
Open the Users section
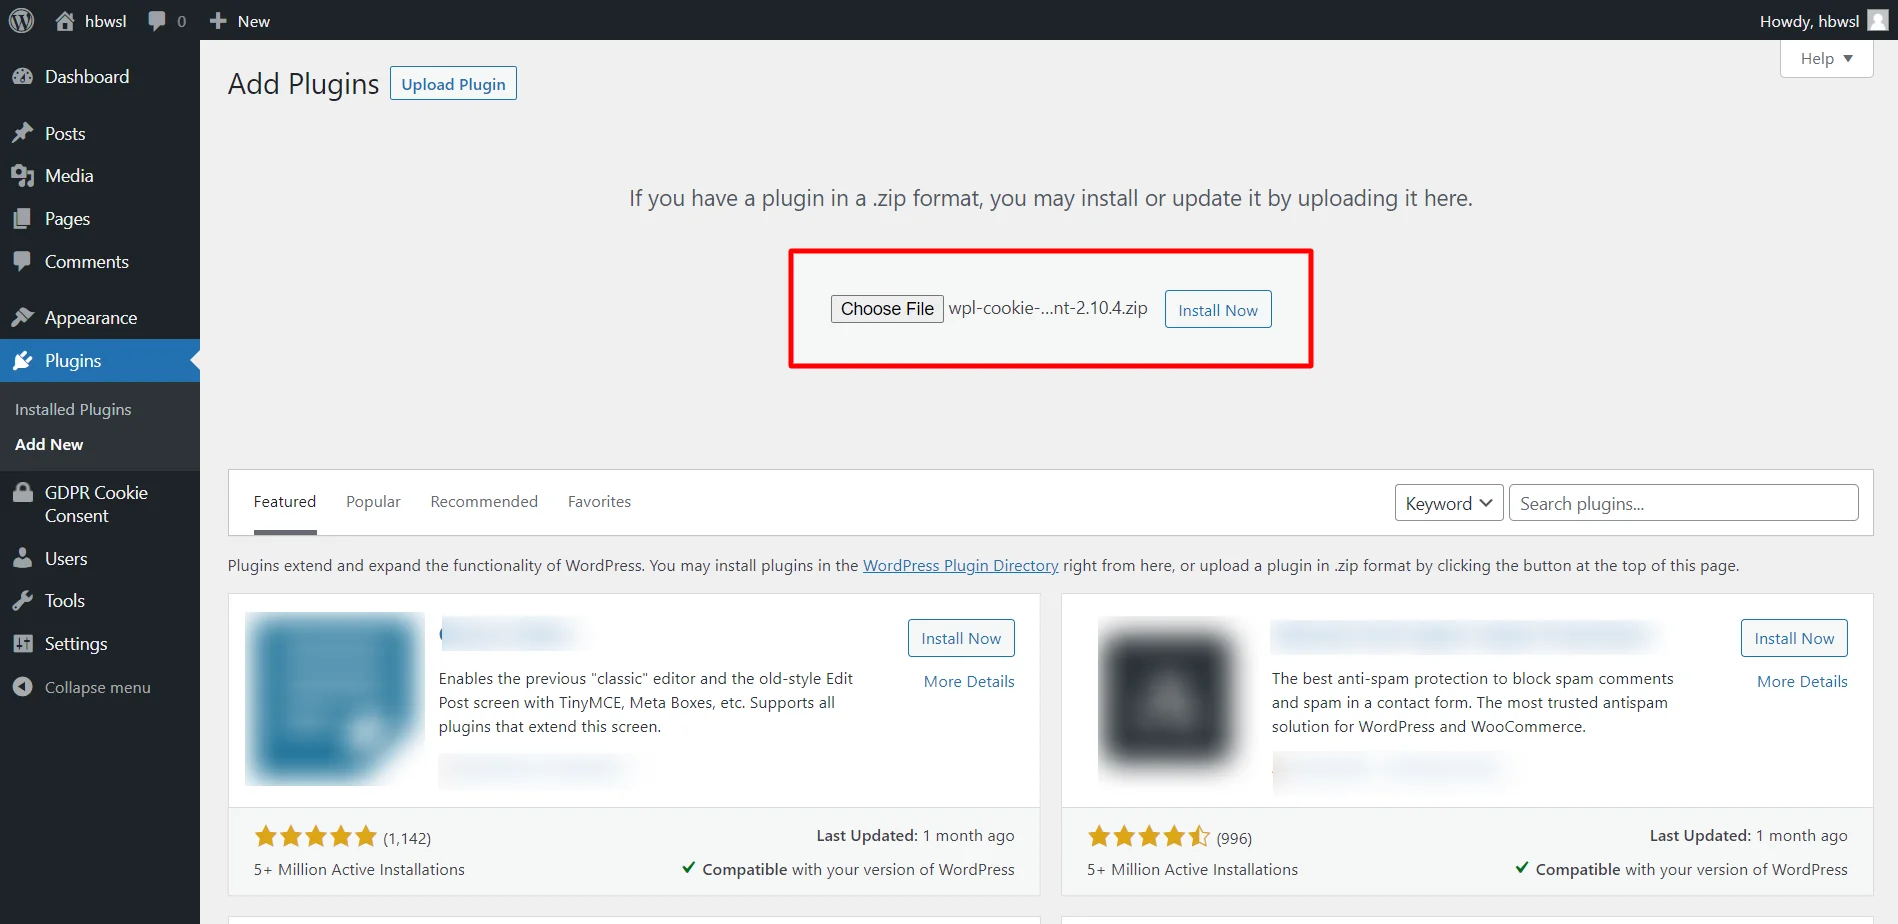point(66,558)
